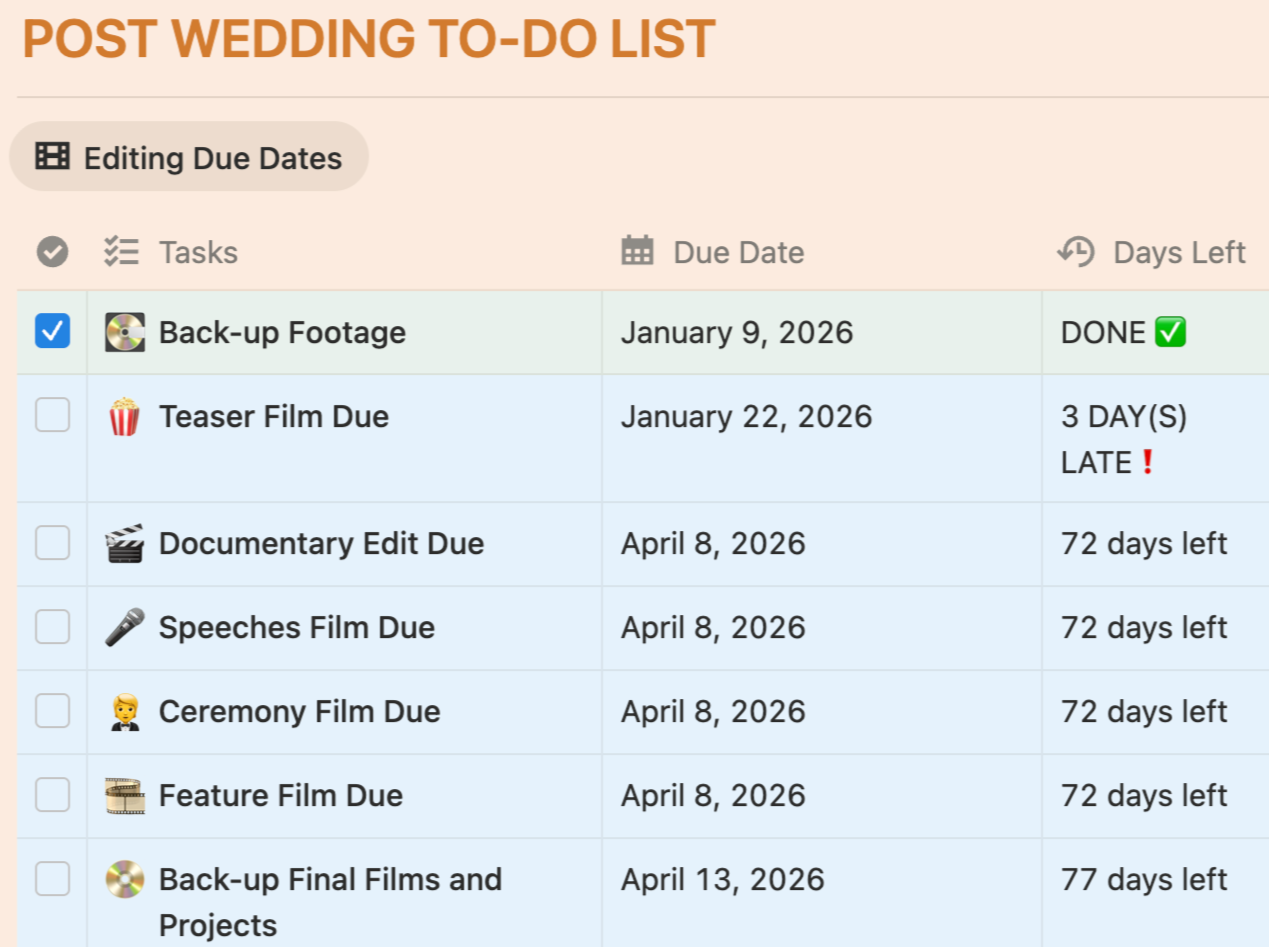Open the Speeches Film Due task page
This screenshot has width=1269, height=947.
296,628
